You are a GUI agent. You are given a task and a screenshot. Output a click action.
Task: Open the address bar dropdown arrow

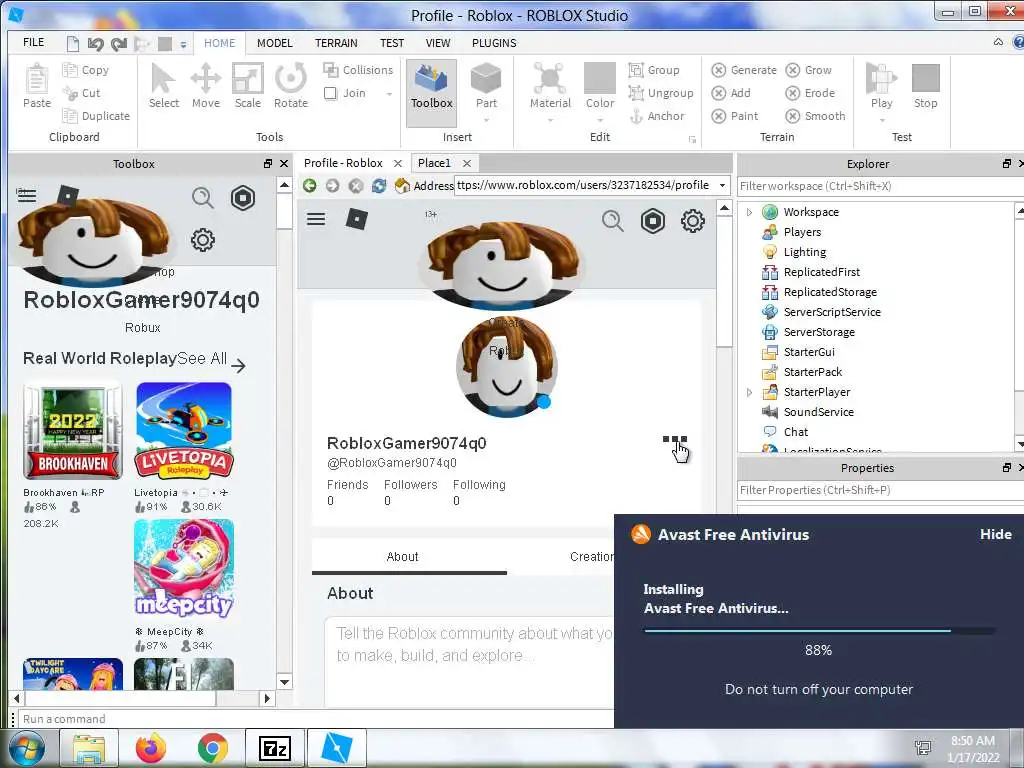[722, 185]
